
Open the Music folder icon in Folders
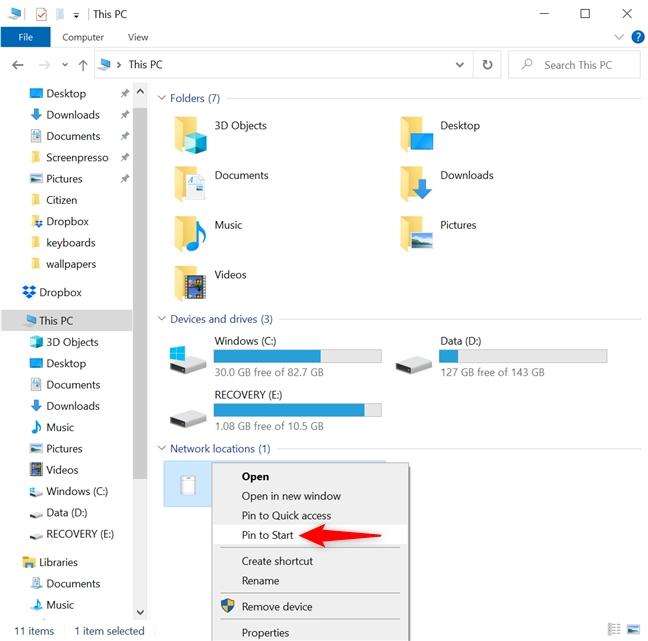(190, 234)
